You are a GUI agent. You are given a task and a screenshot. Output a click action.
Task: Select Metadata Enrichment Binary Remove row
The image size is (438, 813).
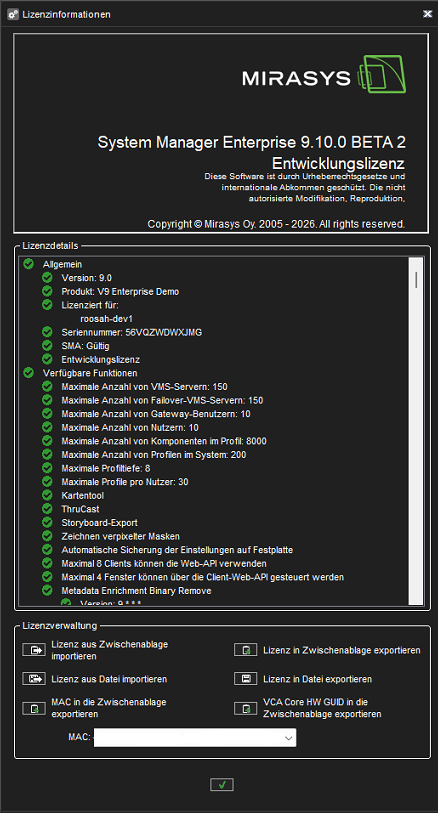pos(136,591)
